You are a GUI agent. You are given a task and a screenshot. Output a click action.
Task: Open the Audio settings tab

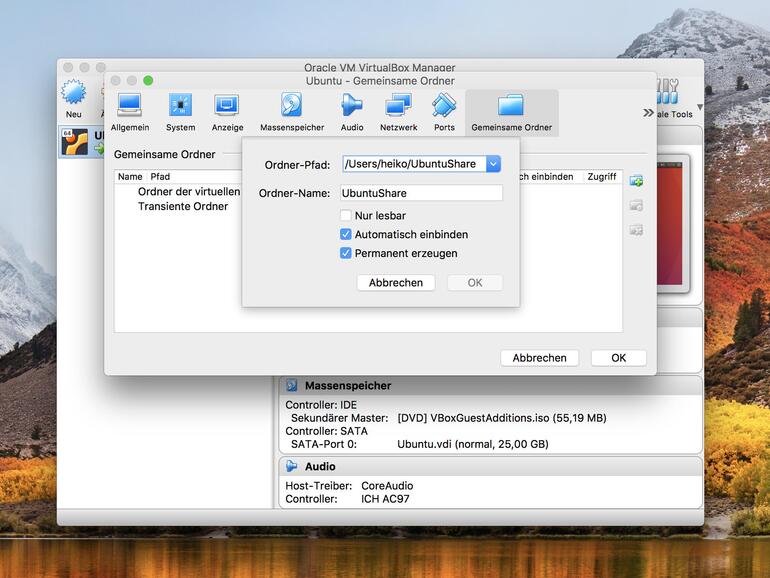(352, 112)
